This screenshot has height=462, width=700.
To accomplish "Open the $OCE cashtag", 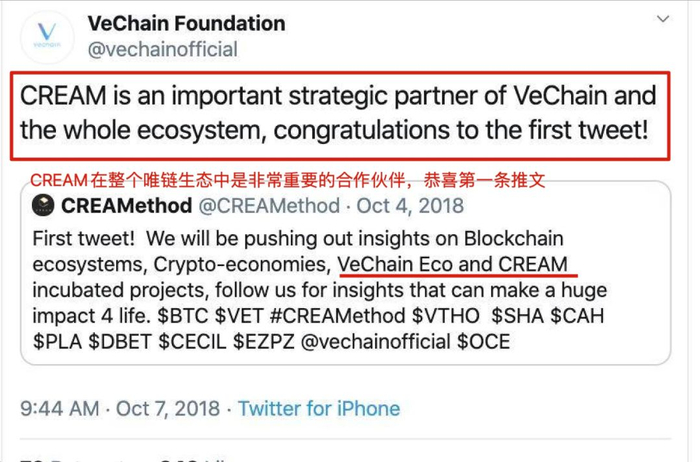I will [x=483, y=342].
